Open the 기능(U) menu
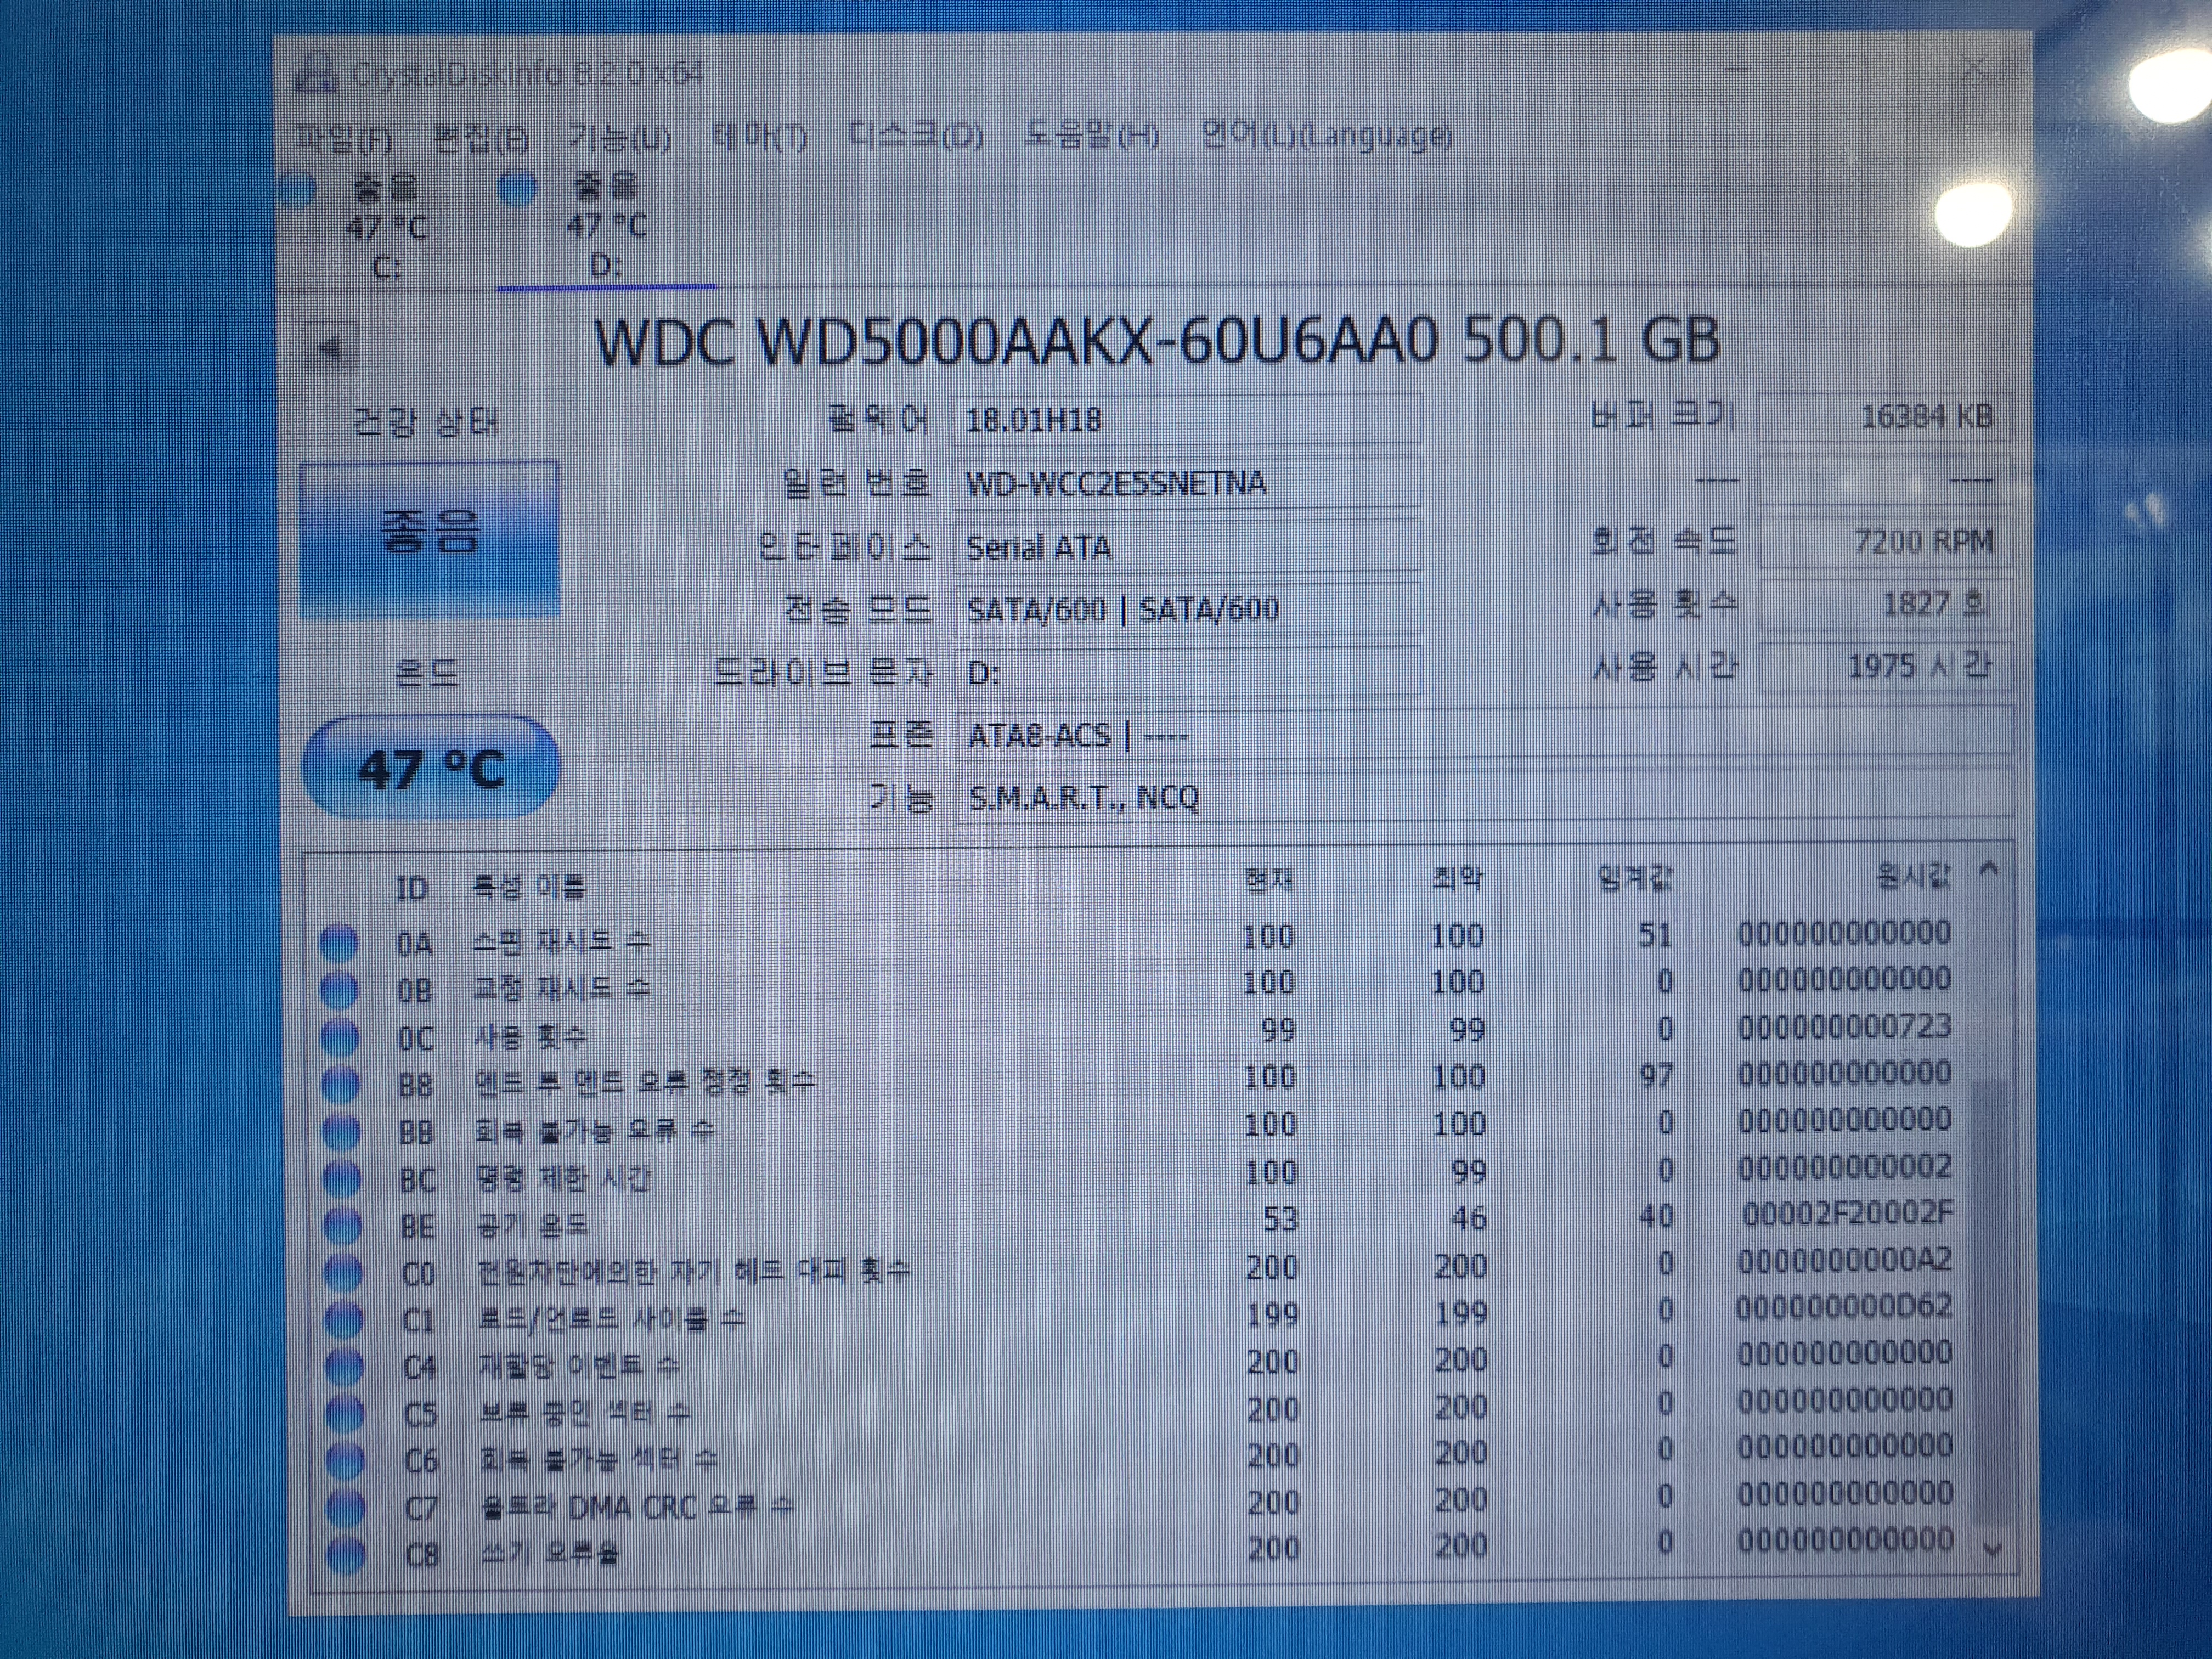This screenshot has width=2212, height=1659. (620, 138)
